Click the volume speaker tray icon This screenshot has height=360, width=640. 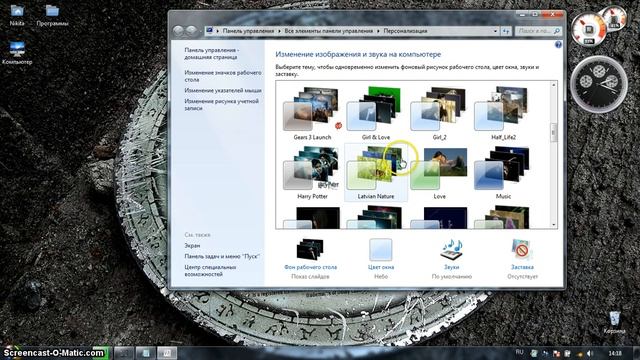589,353
